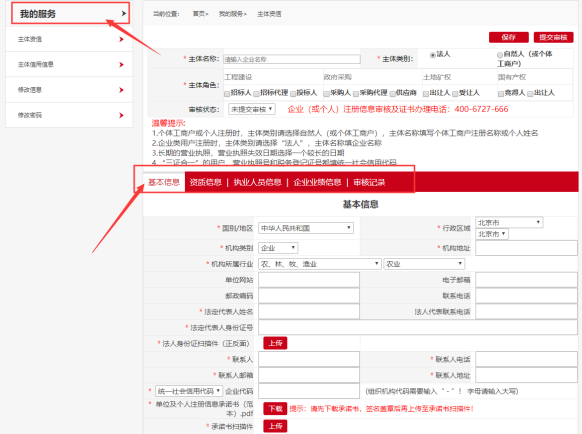Open 主体资信 in the sidebar
Image resolution: width=582 pixels, height=434 pixels.
coord(69,39)
